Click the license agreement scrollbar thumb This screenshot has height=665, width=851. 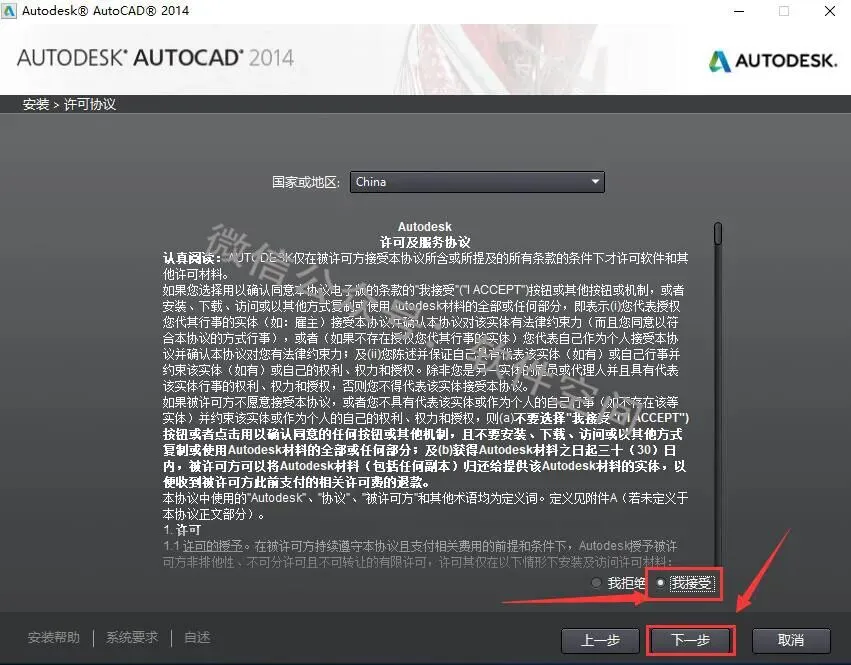pos(718,234)
